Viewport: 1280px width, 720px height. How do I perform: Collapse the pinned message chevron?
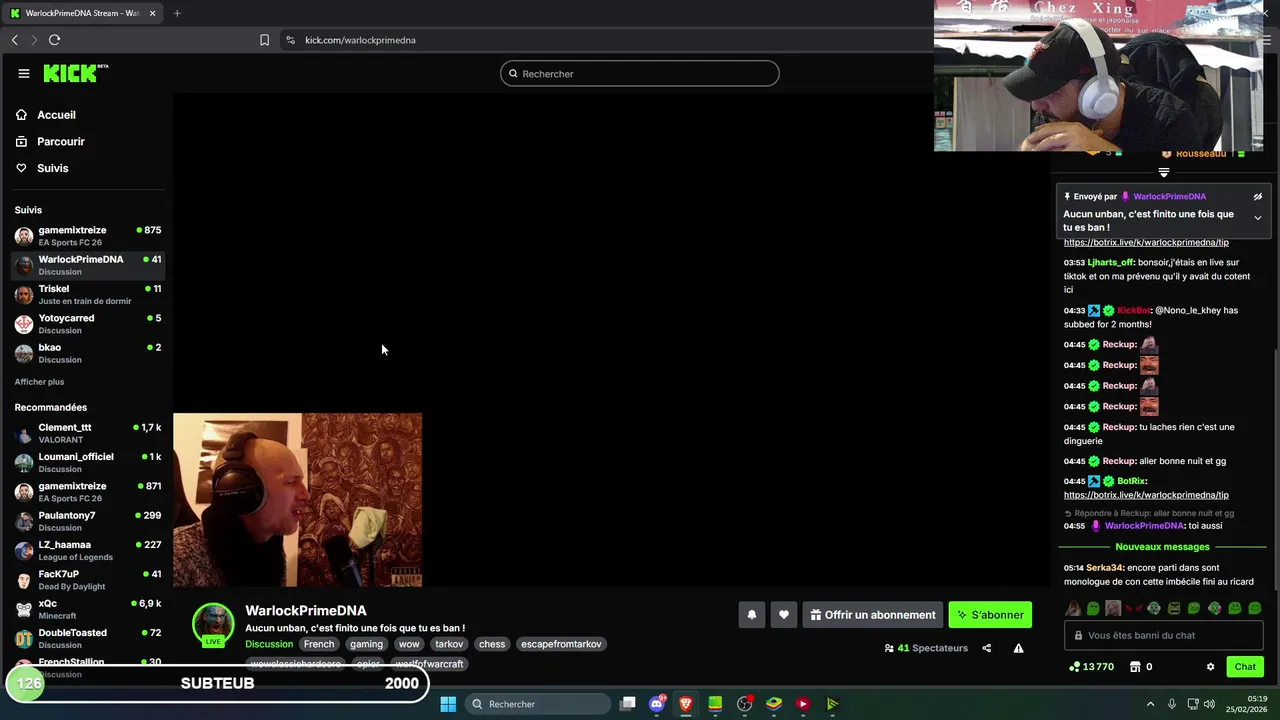(x=1258, y=218)
